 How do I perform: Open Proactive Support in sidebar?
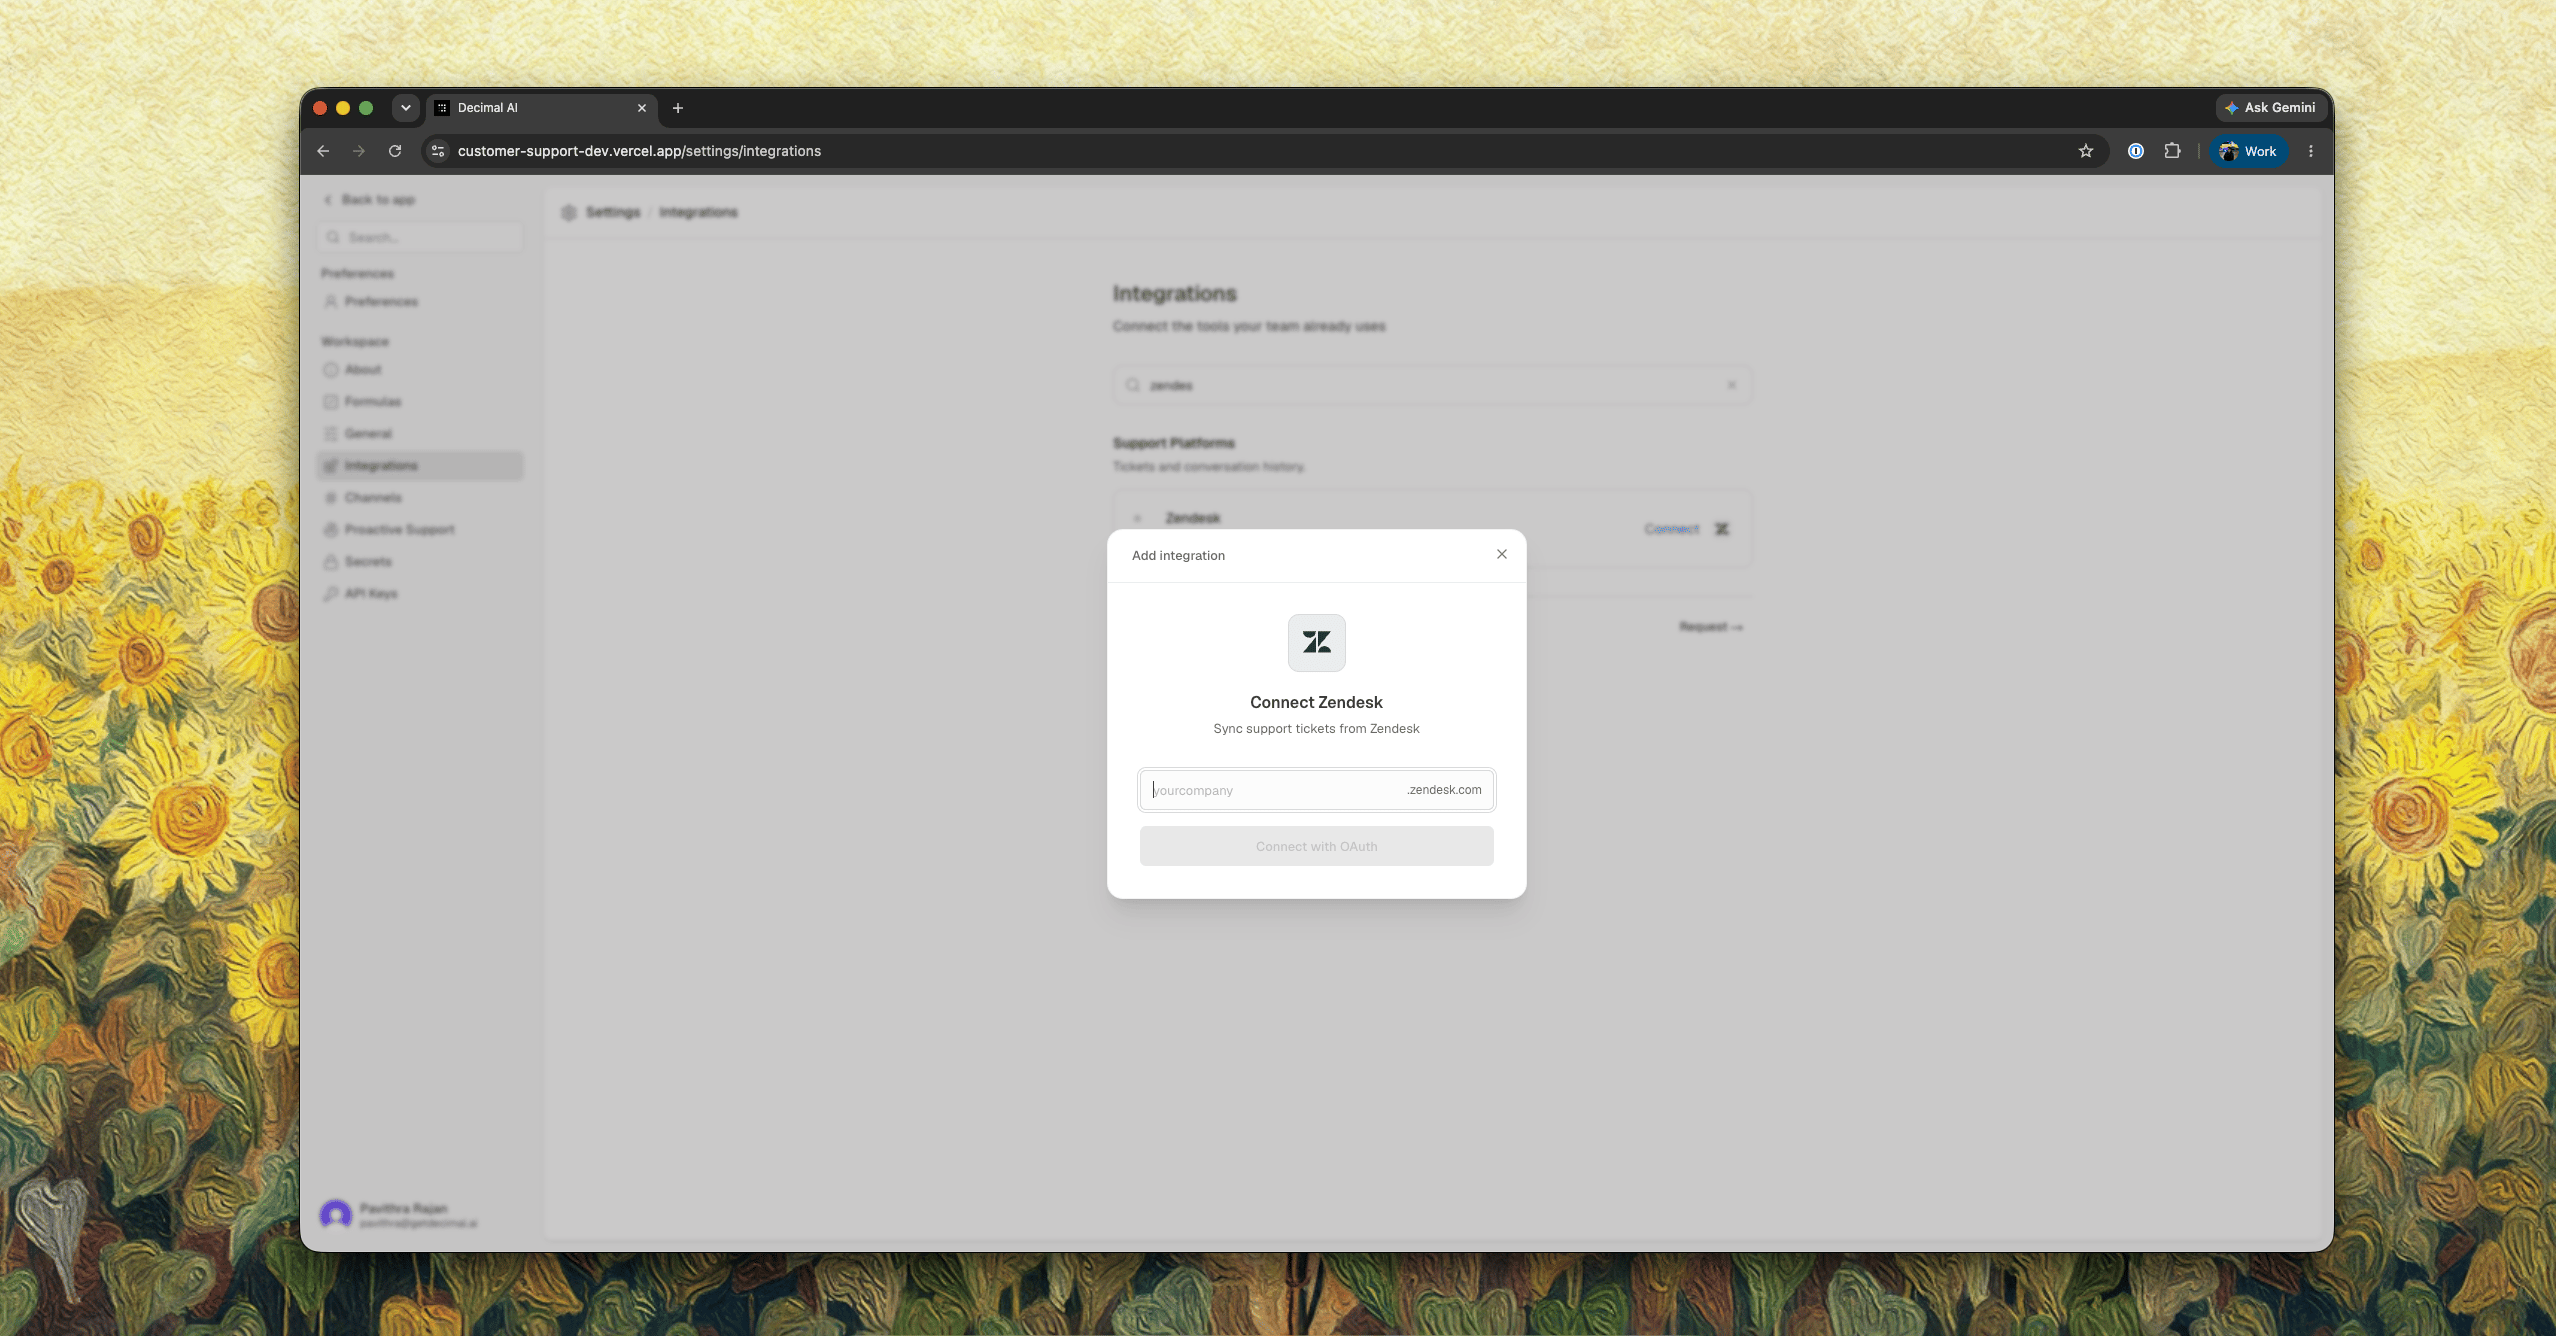(x=420, y=530)
